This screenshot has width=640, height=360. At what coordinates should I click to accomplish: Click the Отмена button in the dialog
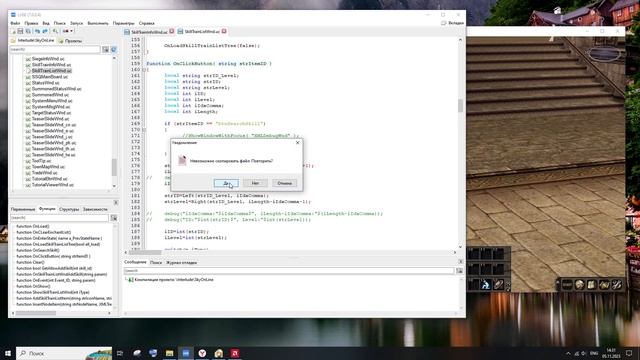[284, 183]
